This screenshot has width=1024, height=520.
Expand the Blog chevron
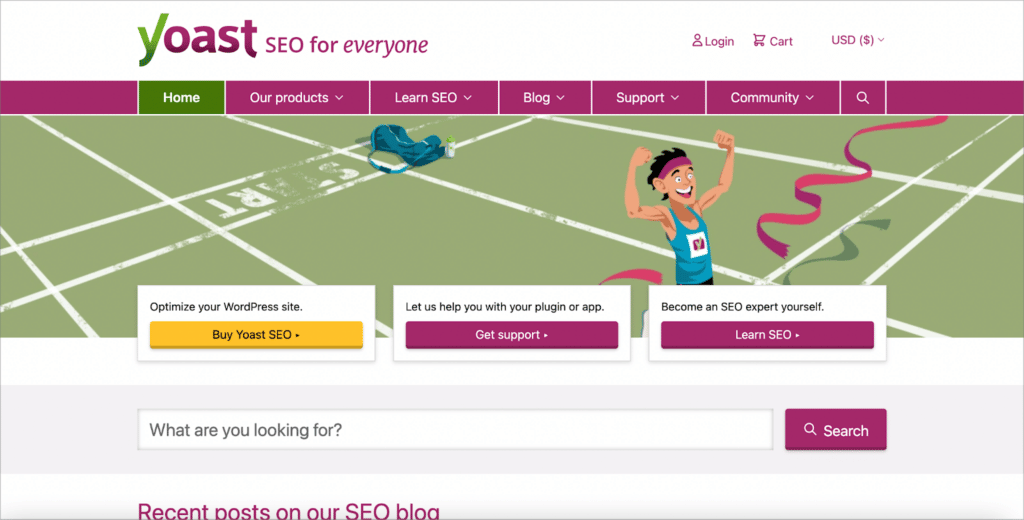[560, 98]
